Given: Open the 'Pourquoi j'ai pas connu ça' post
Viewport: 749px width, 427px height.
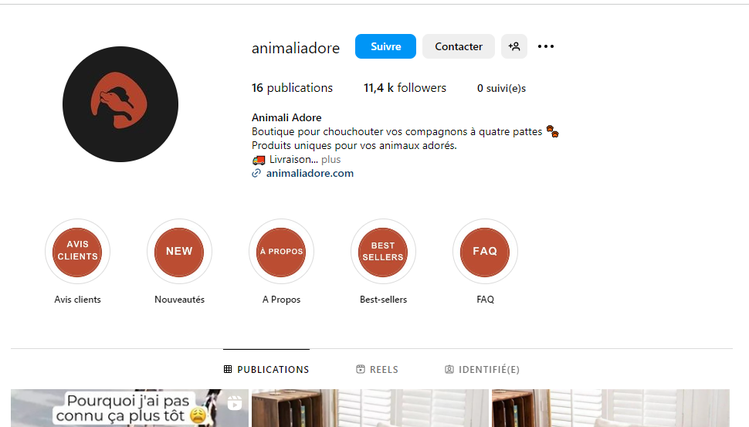Looking at the screenshot, I should click(129, 408).
